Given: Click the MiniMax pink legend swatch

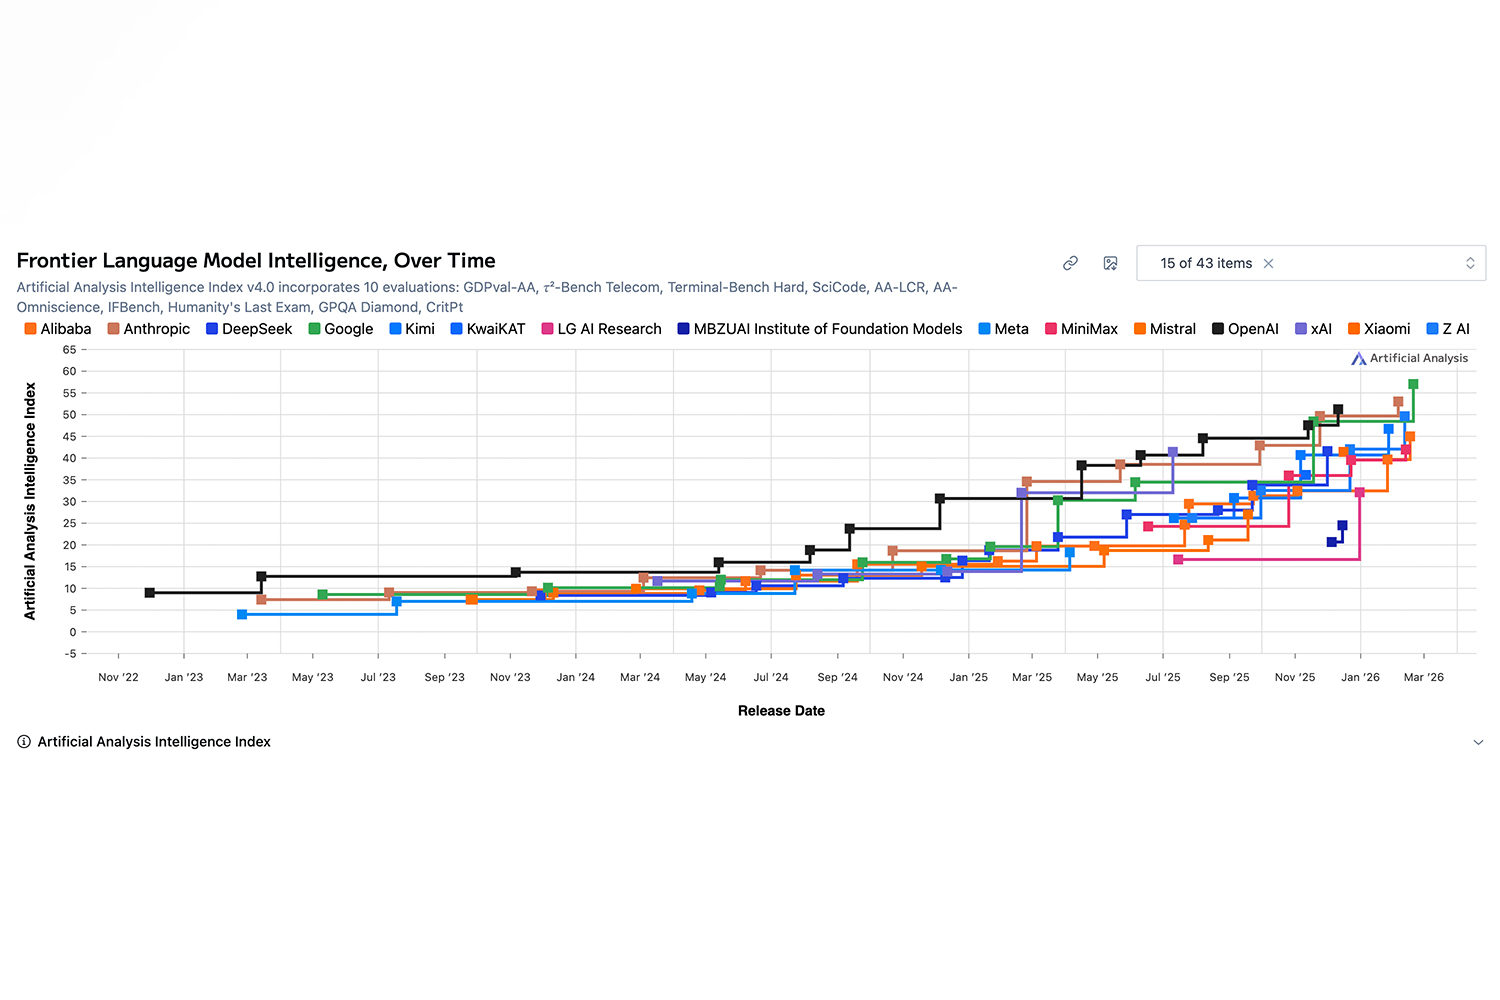Looking at the screenshot, I should (x=1053, y=328).
